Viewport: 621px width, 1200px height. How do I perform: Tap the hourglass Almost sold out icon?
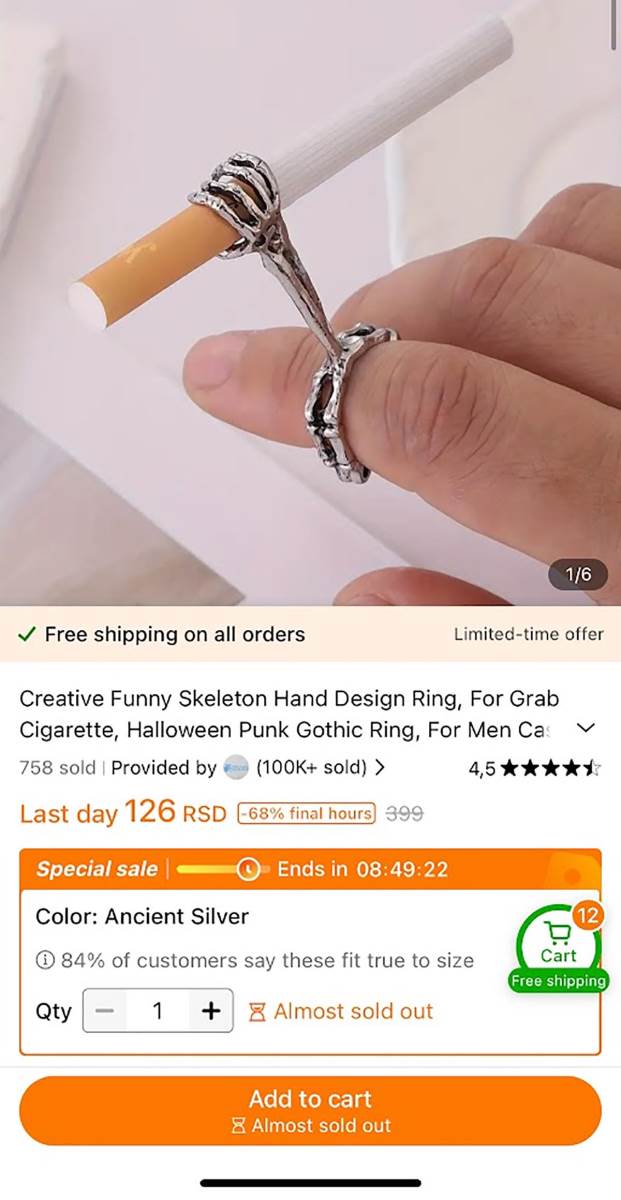coord(257,1012)
